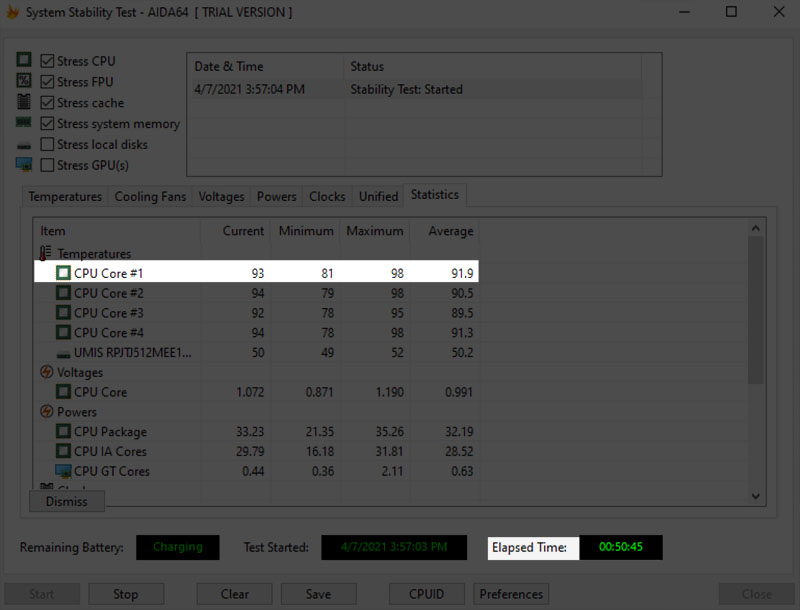800x610 pixels.
Task: Click the chip icon of CPU Core #2
Action: point(63,293)
